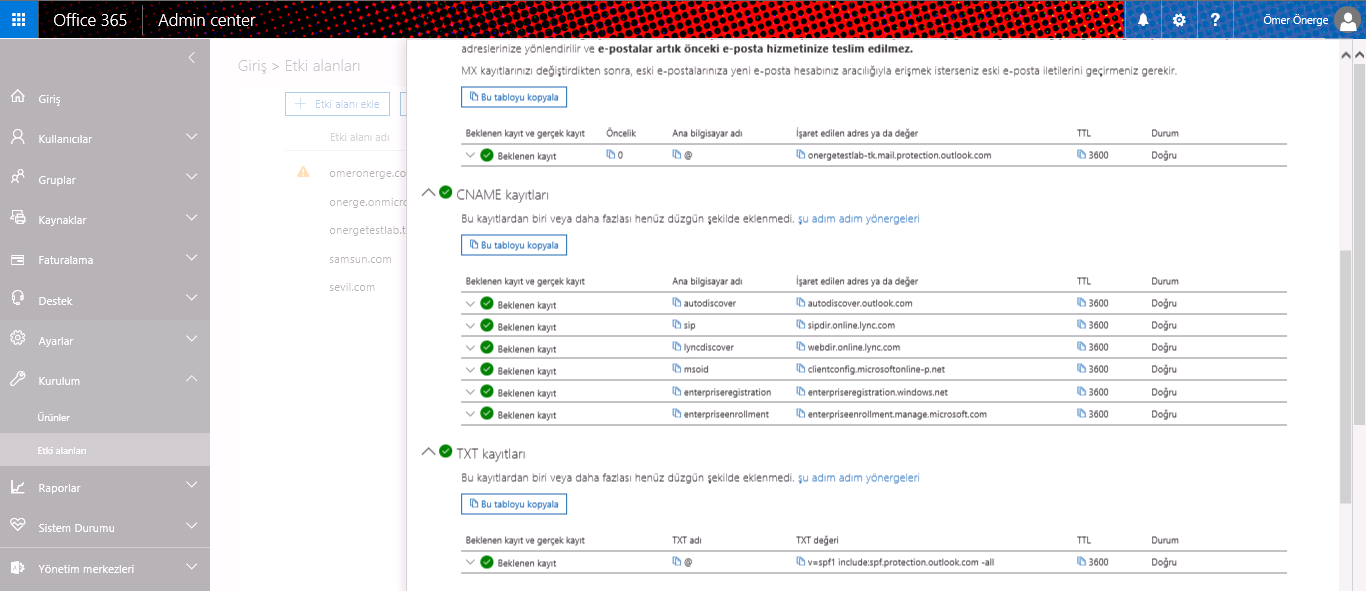Screen dimensions: 1366x591
Task: Expand the enterpriseenrollment record row
Action: (470, 414)
